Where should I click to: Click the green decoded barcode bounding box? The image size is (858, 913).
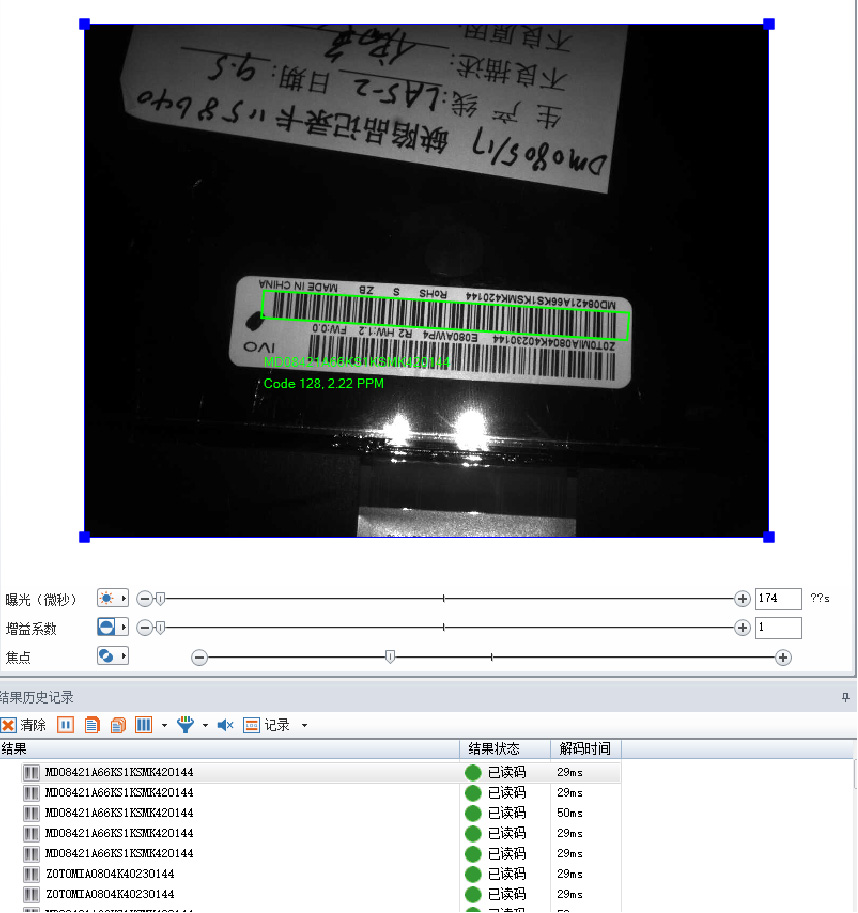coord(445,315)
